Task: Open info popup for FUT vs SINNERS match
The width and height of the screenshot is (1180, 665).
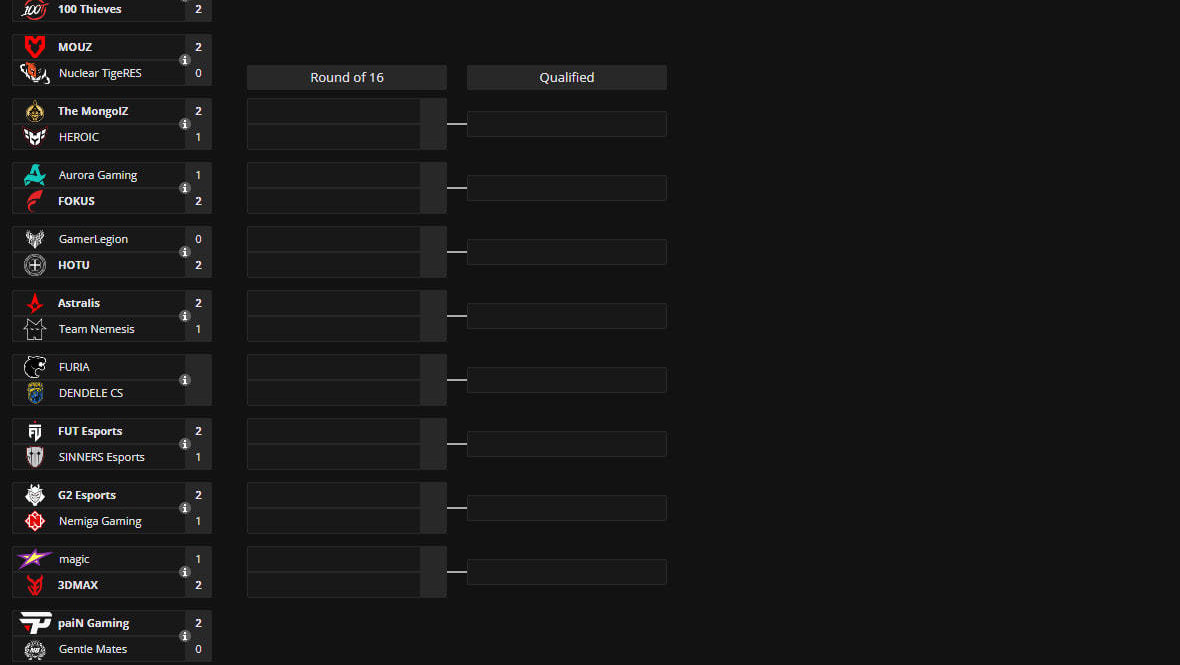Action: pyautogui.click(x=184, y=444)
